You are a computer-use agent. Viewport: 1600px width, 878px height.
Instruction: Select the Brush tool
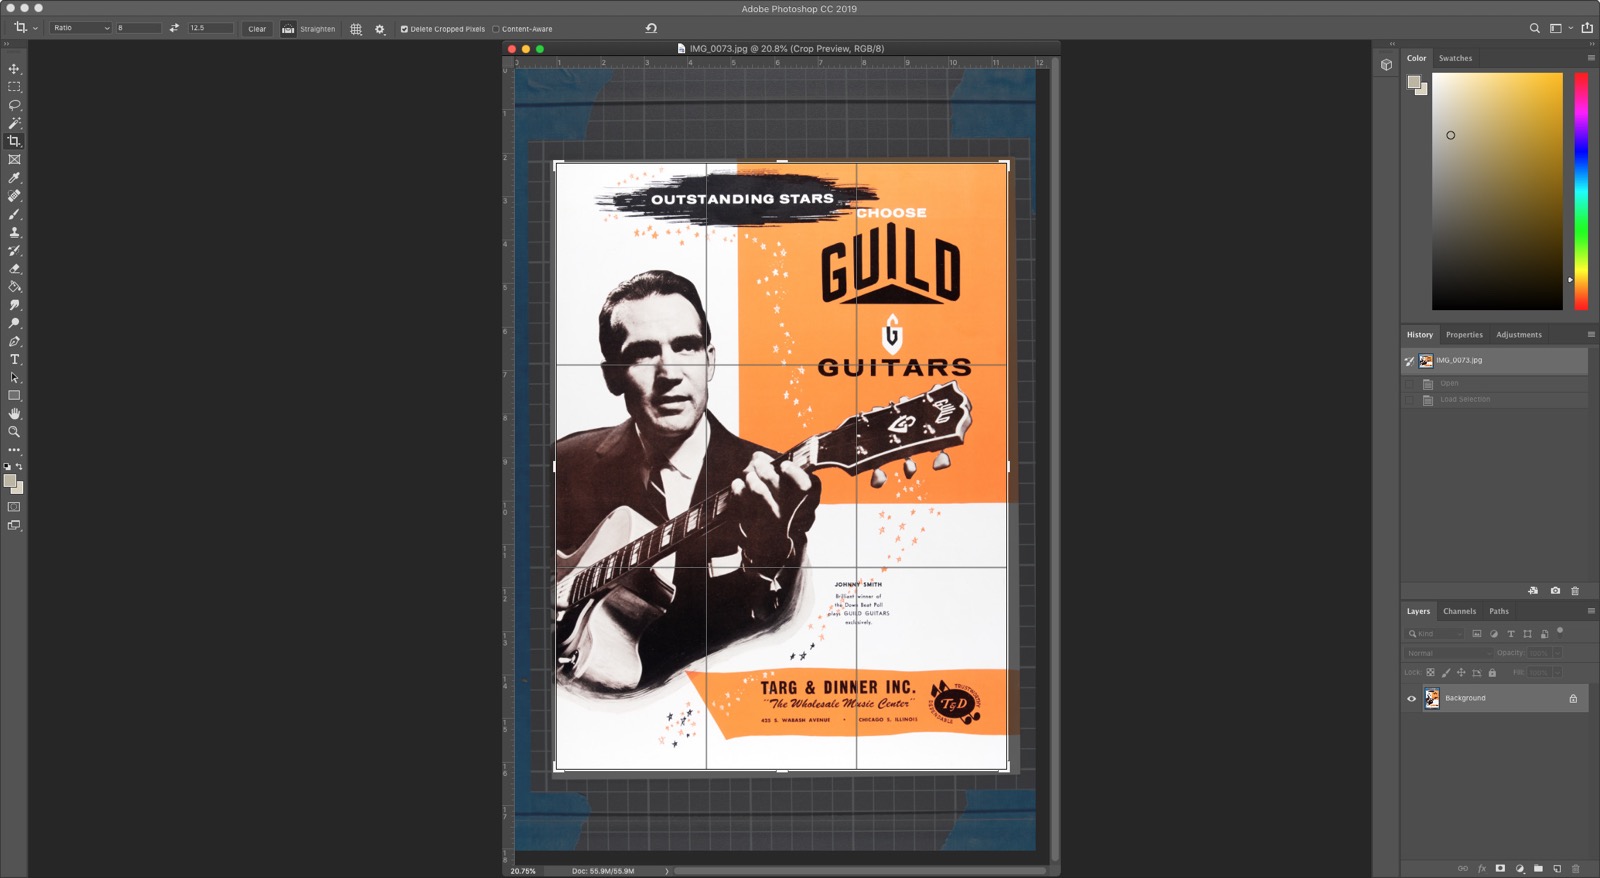tap(14, 214)
